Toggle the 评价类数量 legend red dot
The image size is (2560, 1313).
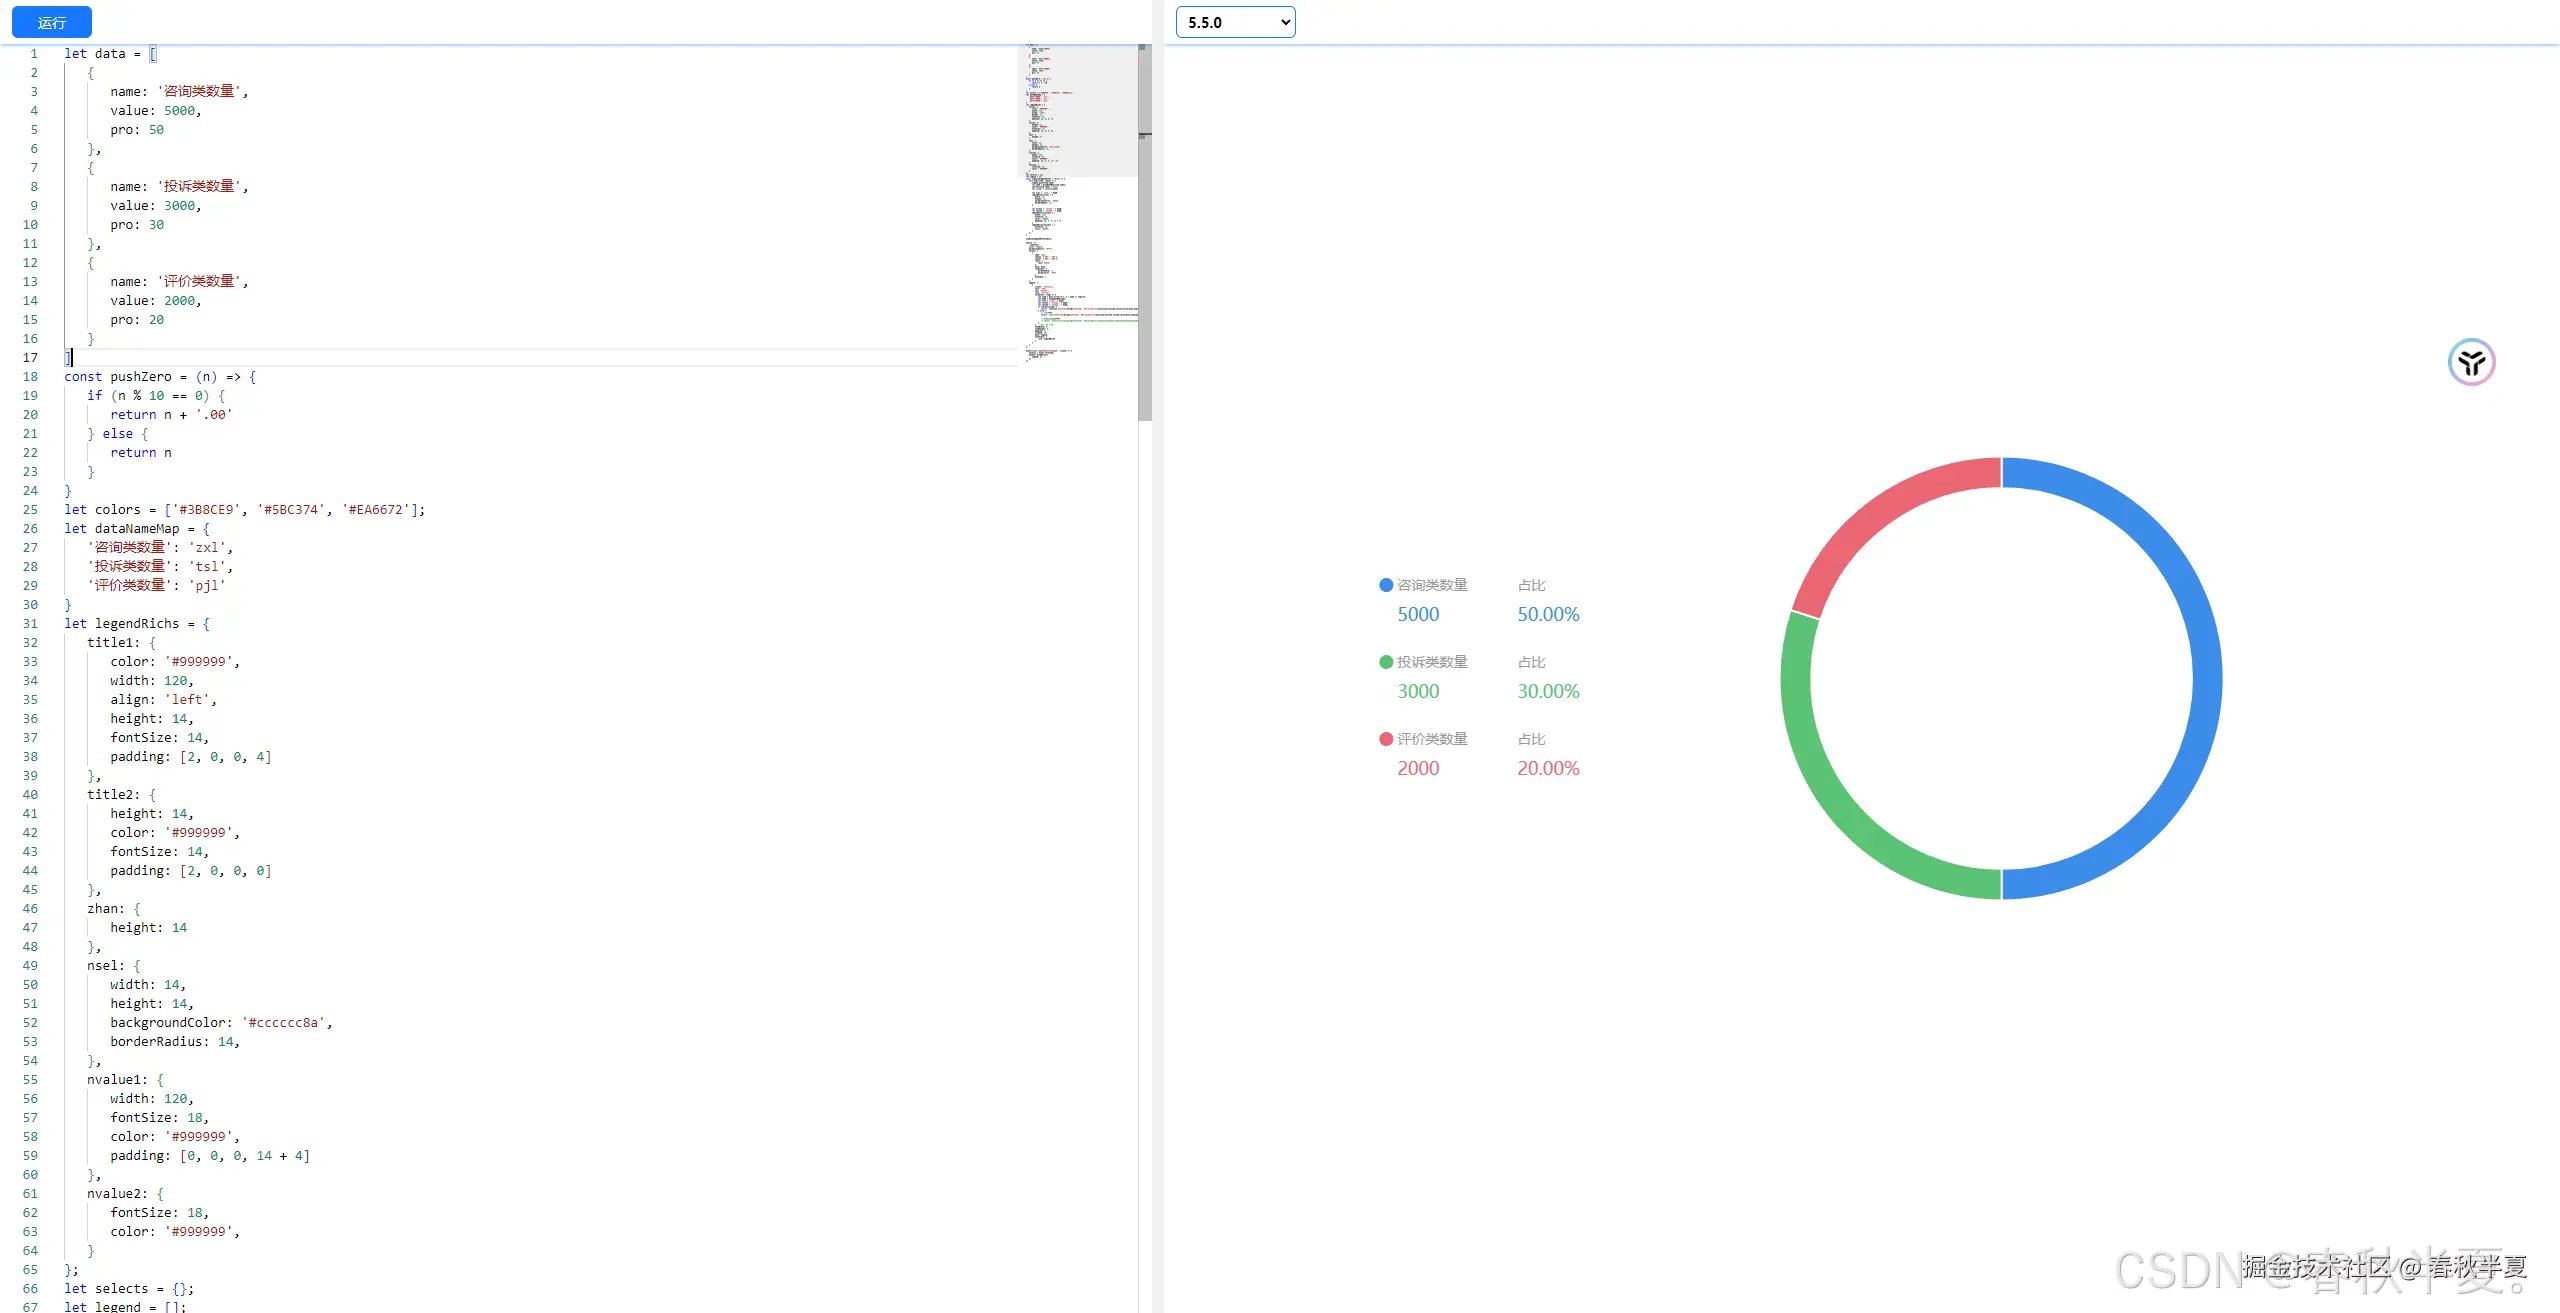[x=1386, y=739]
